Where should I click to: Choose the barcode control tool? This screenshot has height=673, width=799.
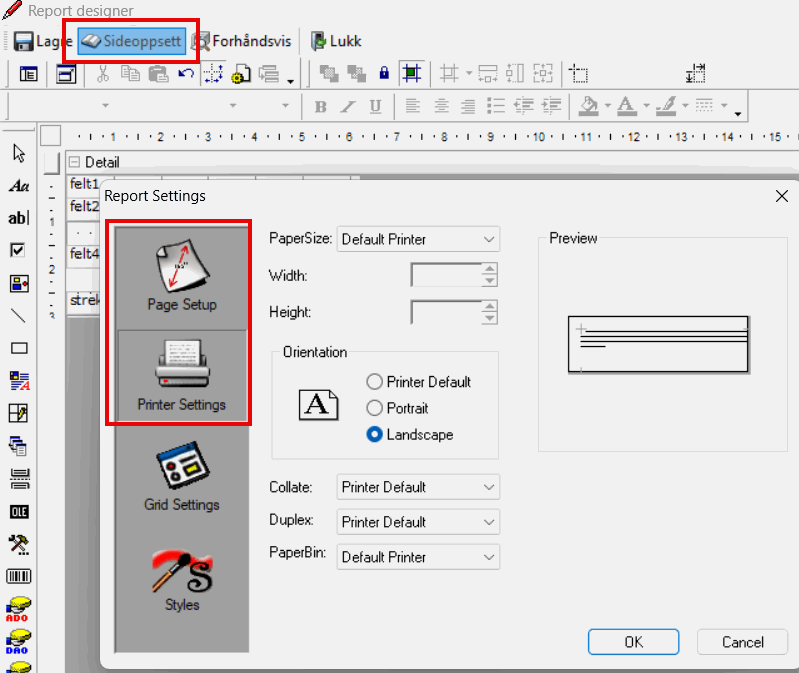(19, 576)
